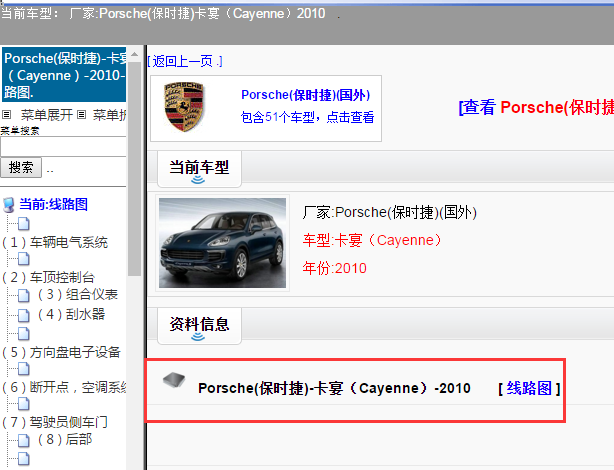Click the computer icon beside 当前:线路图
The height and width of the screenshot is (470, 614).
[9, 205]
